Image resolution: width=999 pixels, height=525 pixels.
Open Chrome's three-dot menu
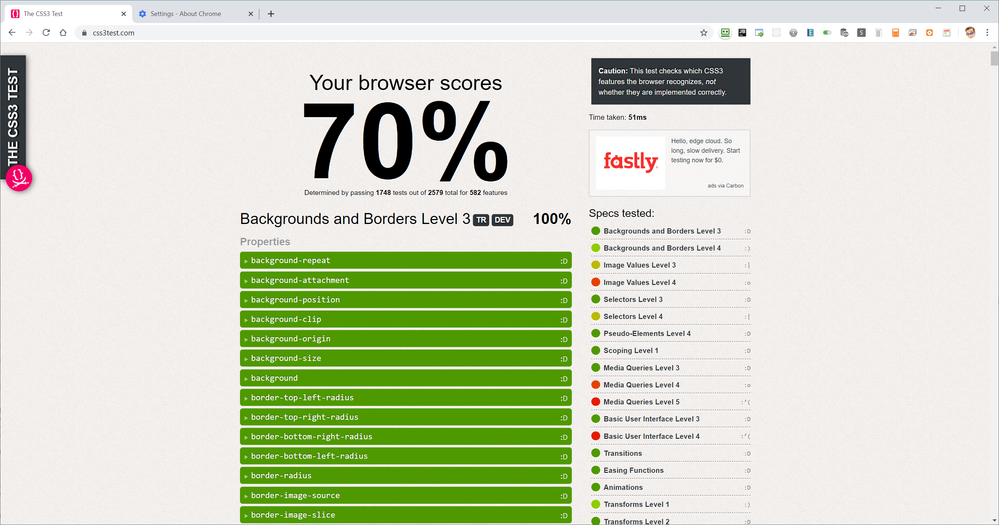[x=987, y=32]
